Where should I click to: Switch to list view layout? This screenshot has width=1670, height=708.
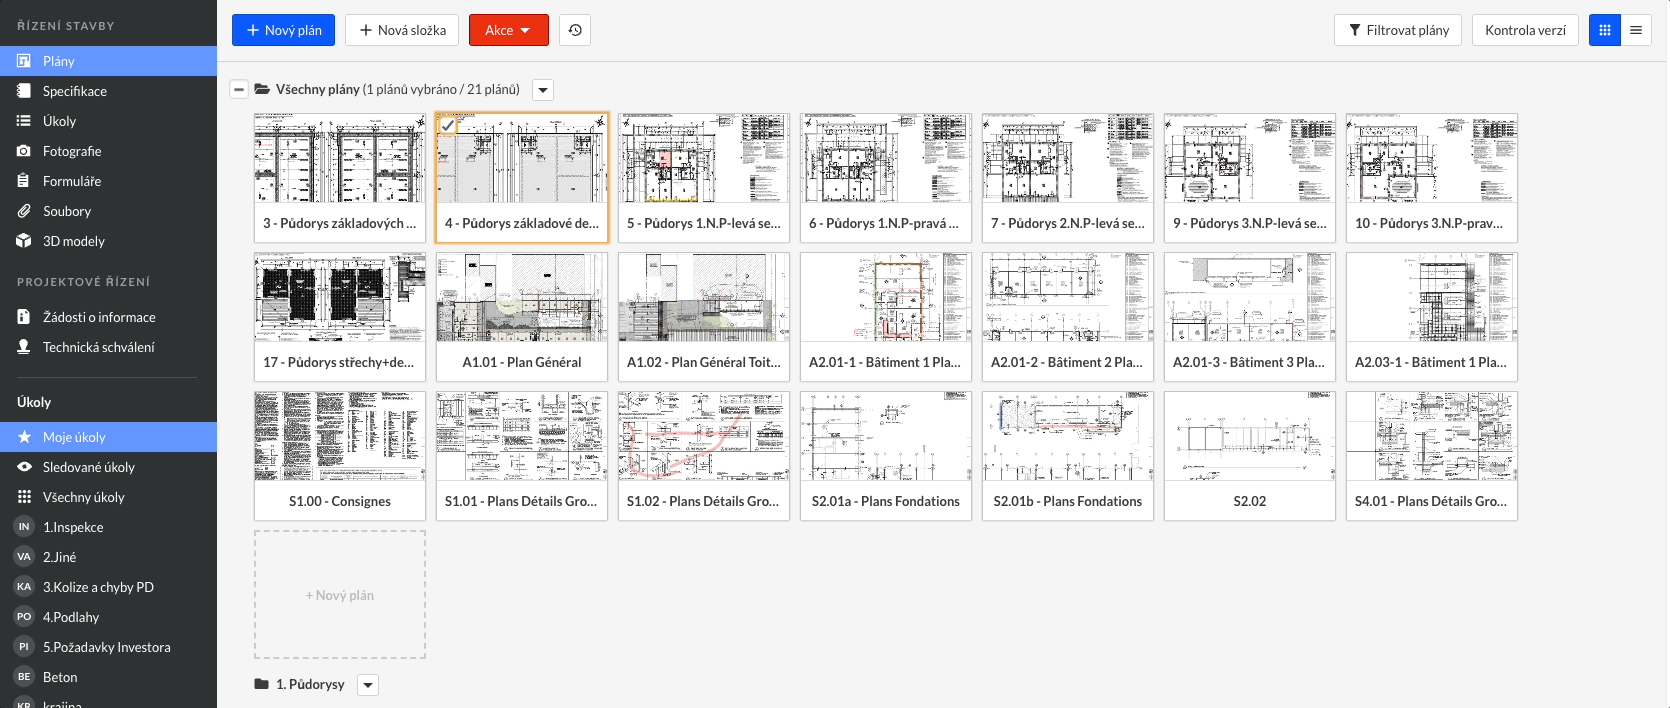coord(1636,30)
